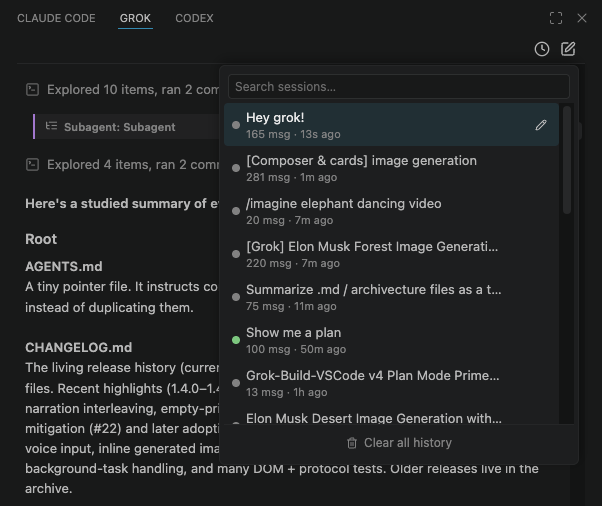This screenshot has width=602, height=506.
Task: Select the GROK tab
Action: (x=135, y=18)
